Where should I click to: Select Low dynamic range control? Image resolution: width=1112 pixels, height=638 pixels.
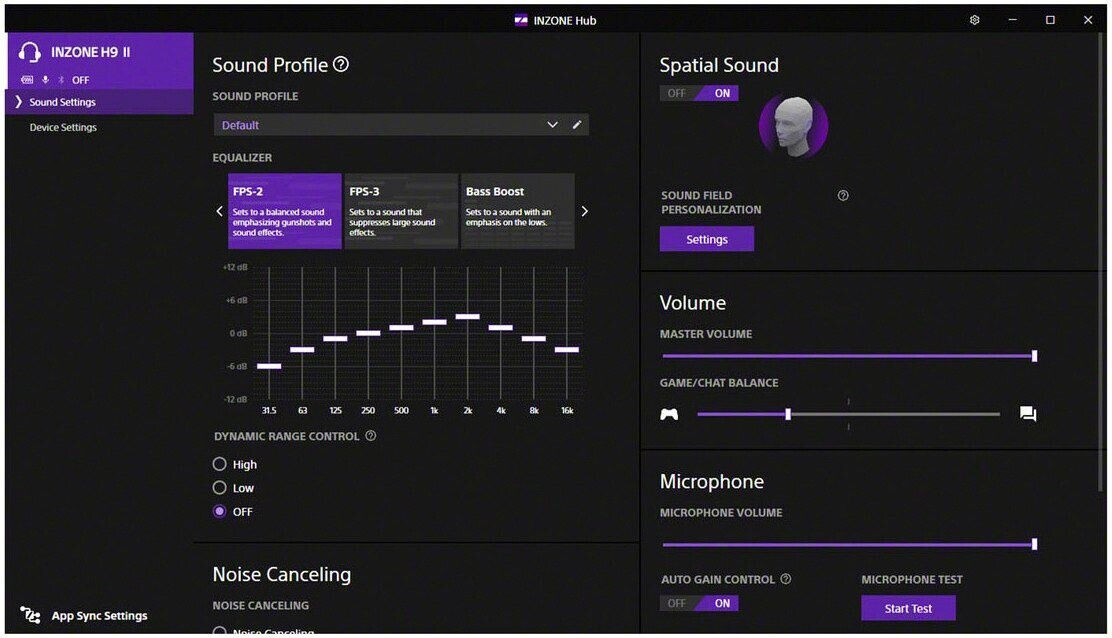click(x=220, y=488)
